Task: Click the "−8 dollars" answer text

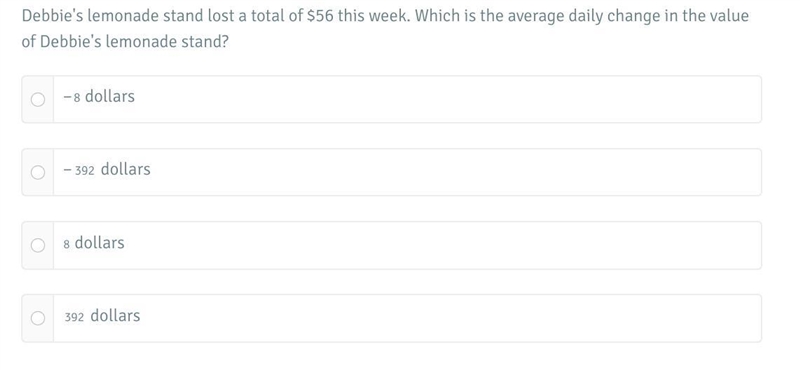Action: pos(99,96)
